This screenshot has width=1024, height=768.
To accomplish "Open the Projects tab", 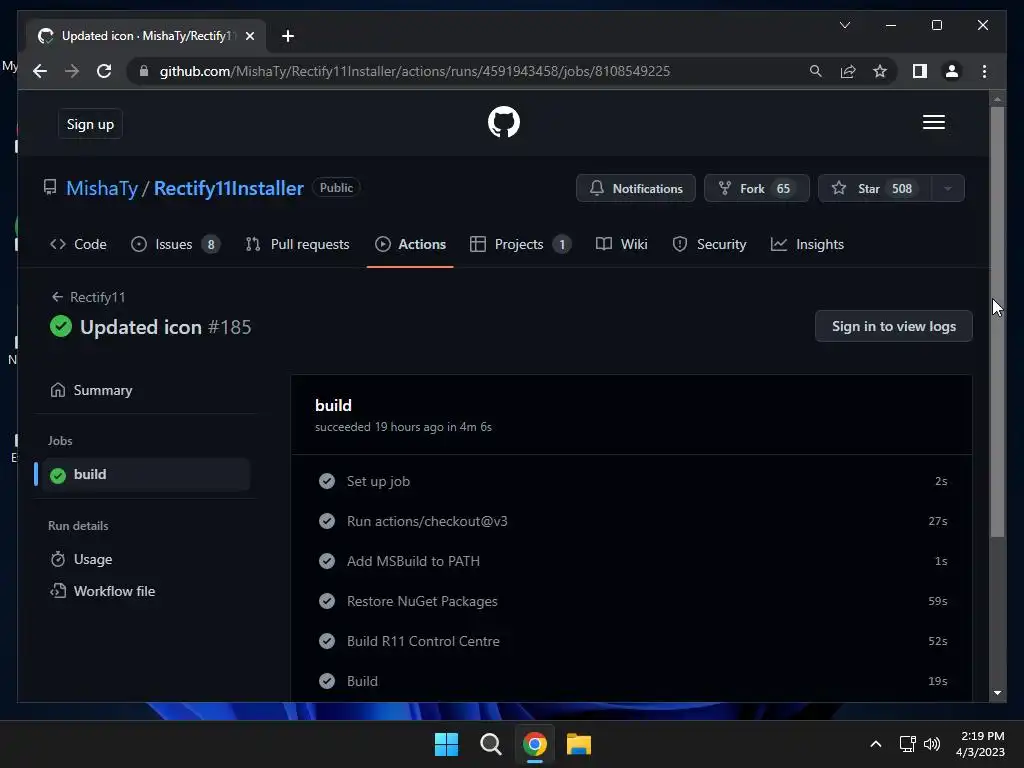I will point(520,244).
